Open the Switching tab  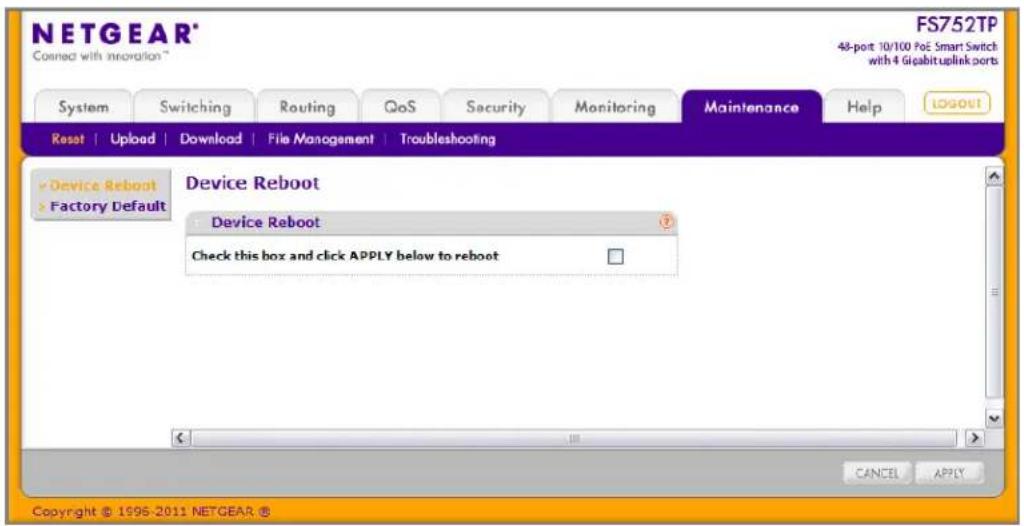pyautogui.click(x=195, y=107)
